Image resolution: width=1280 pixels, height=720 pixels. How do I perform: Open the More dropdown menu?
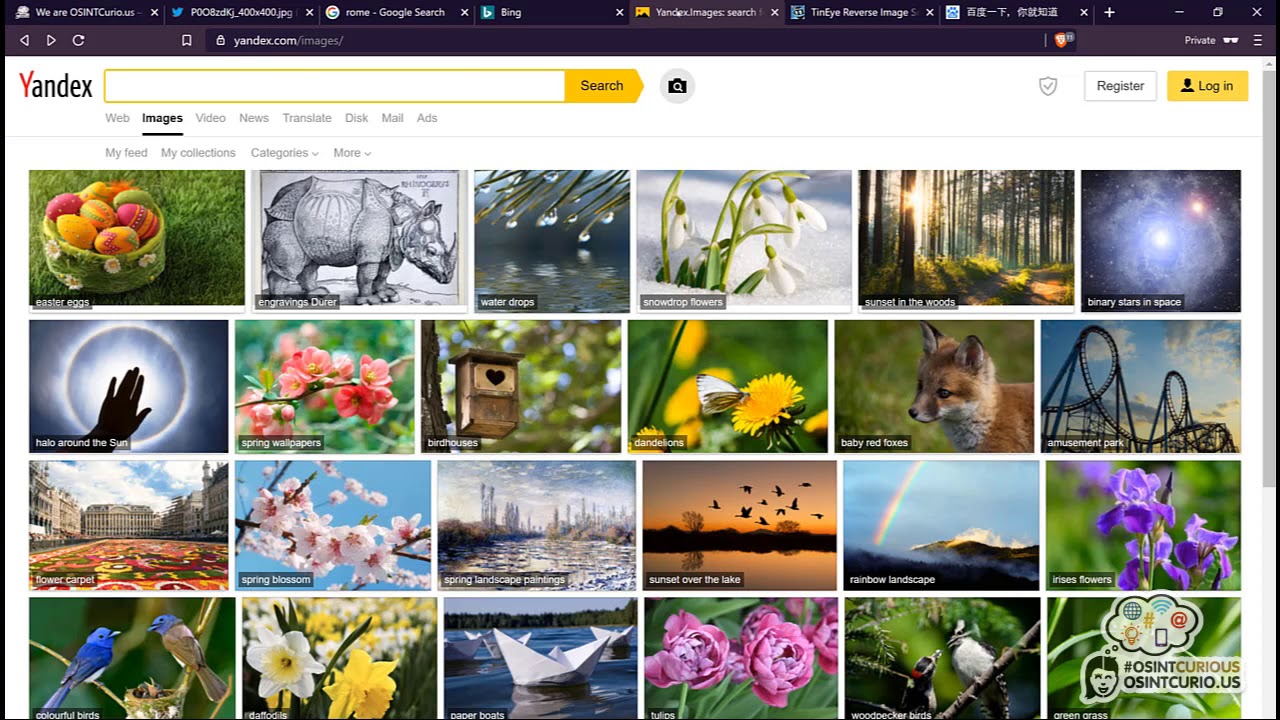tap(350, 152)
